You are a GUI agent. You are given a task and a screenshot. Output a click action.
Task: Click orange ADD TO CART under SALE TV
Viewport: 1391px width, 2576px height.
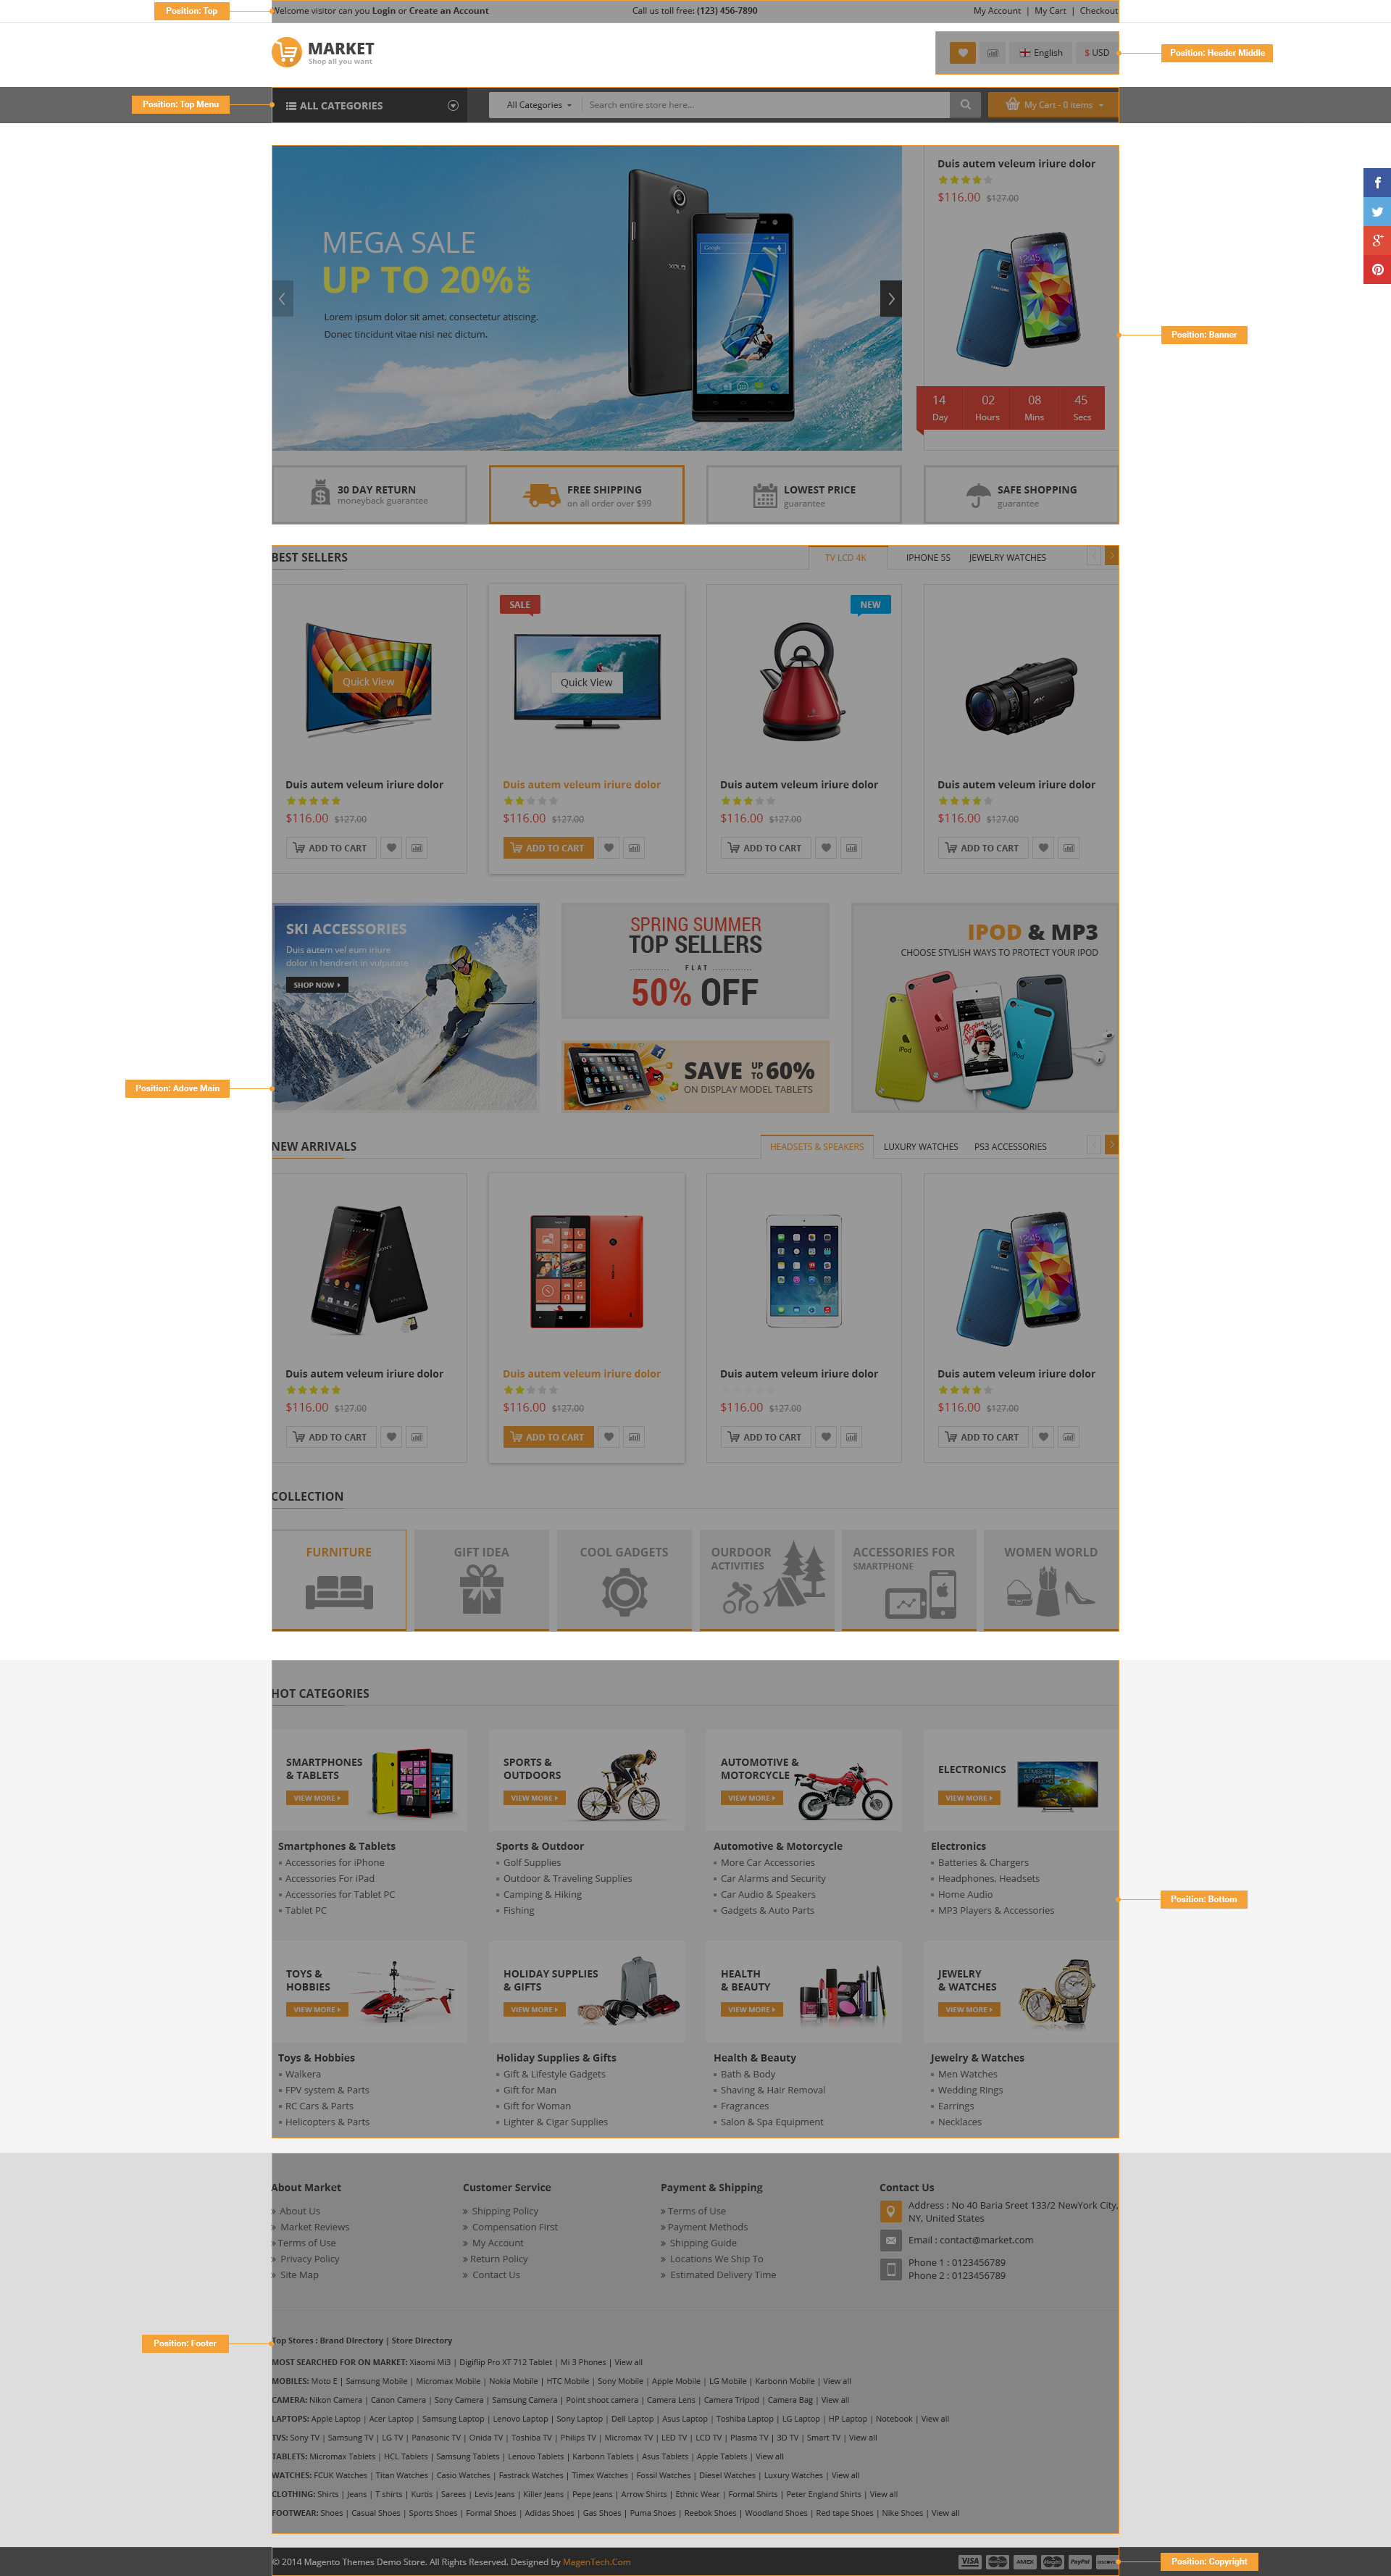[x=548, y=848]
